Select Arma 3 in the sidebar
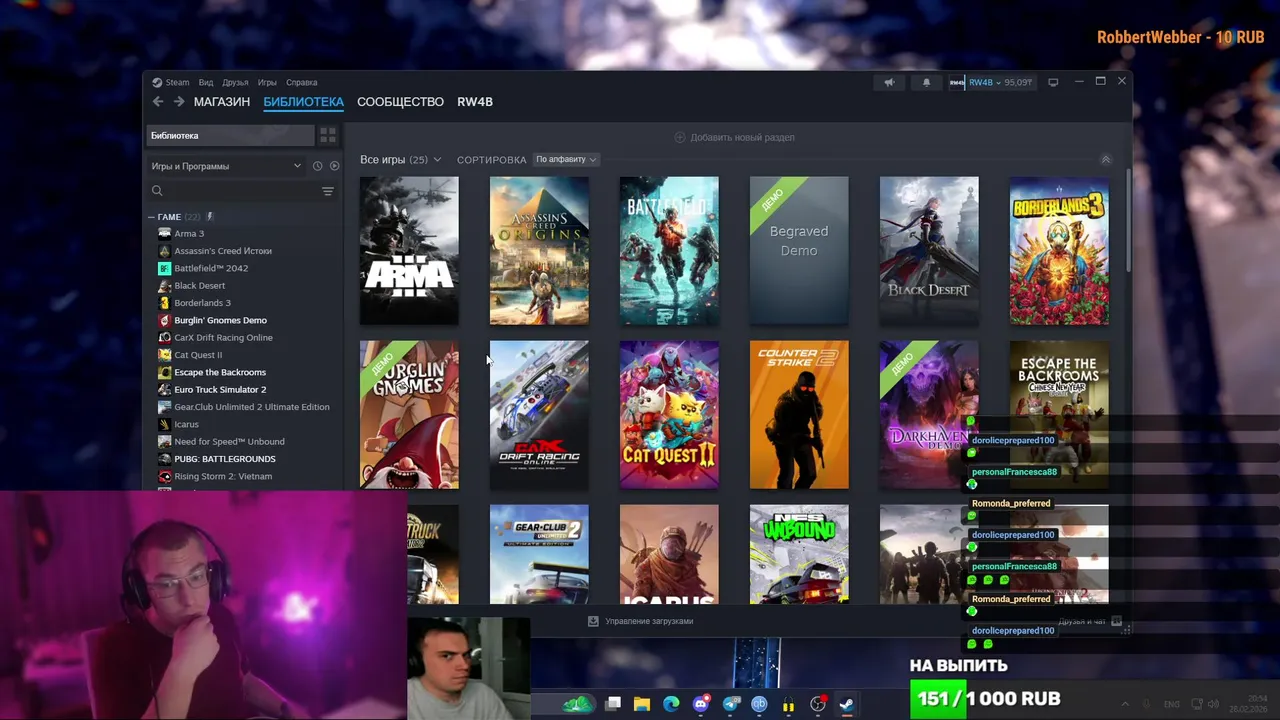This screenshot has width=1280, height=720. [189, 234]
